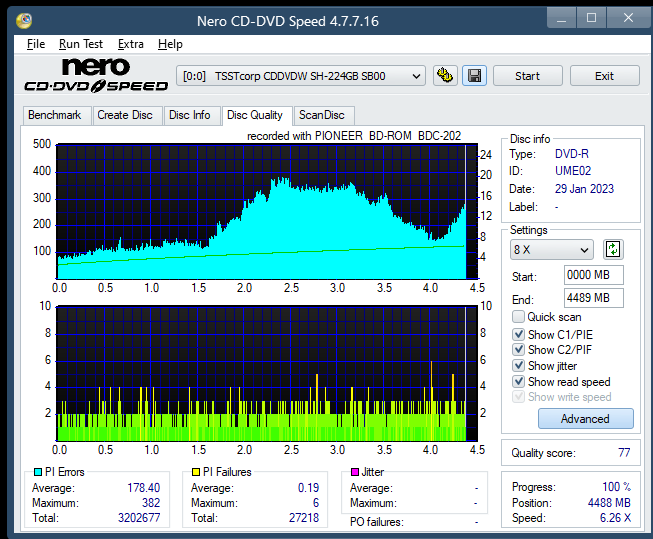Image resolution: width=653 pixels, height=539 pixels.
Task: Close the Nero CD-DVD Speed window
Action: [x=628, y=18]
